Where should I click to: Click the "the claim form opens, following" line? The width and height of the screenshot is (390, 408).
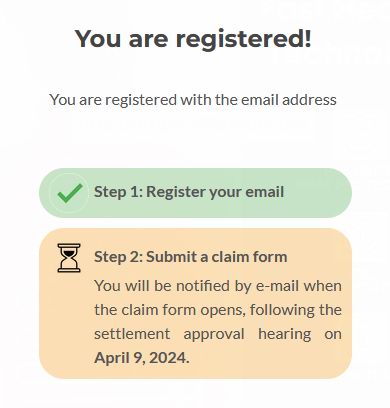point(218,310)
